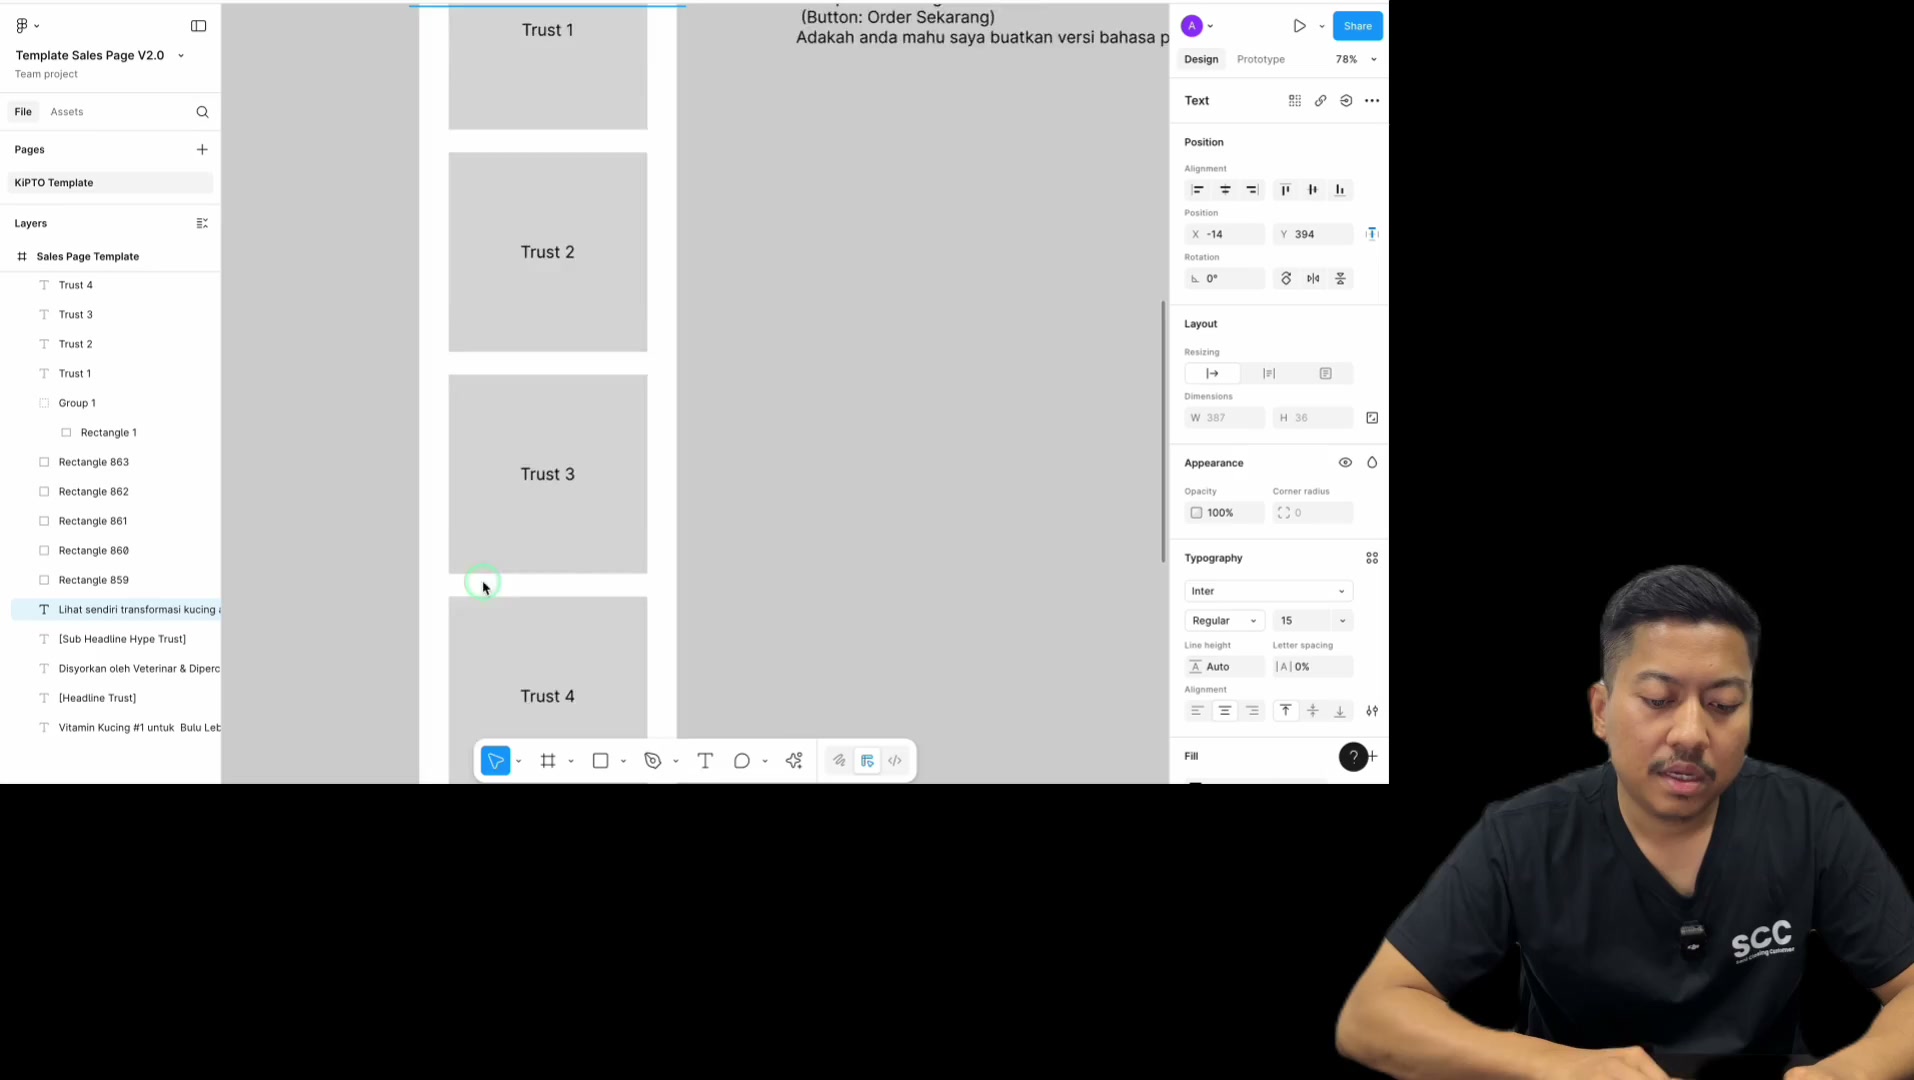Click the Share button
Screen dimensions: 1914x1080
pyautogui.click(x=1357, y=26)
